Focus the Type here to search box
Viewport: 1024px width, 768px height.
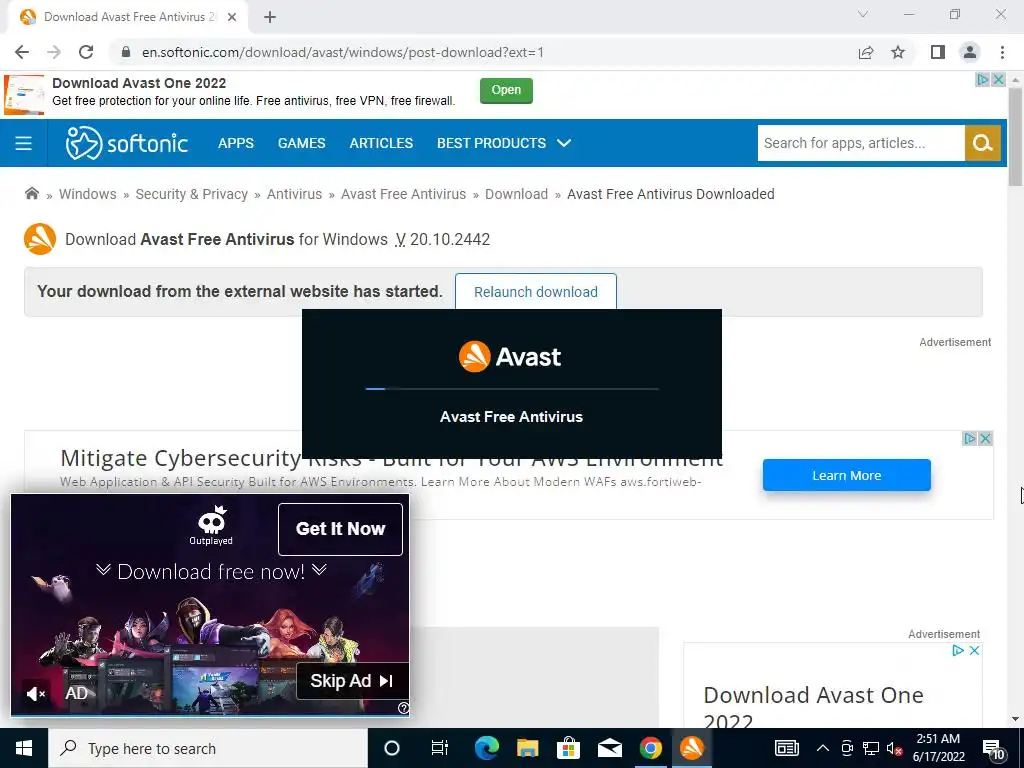coord(208,748)
